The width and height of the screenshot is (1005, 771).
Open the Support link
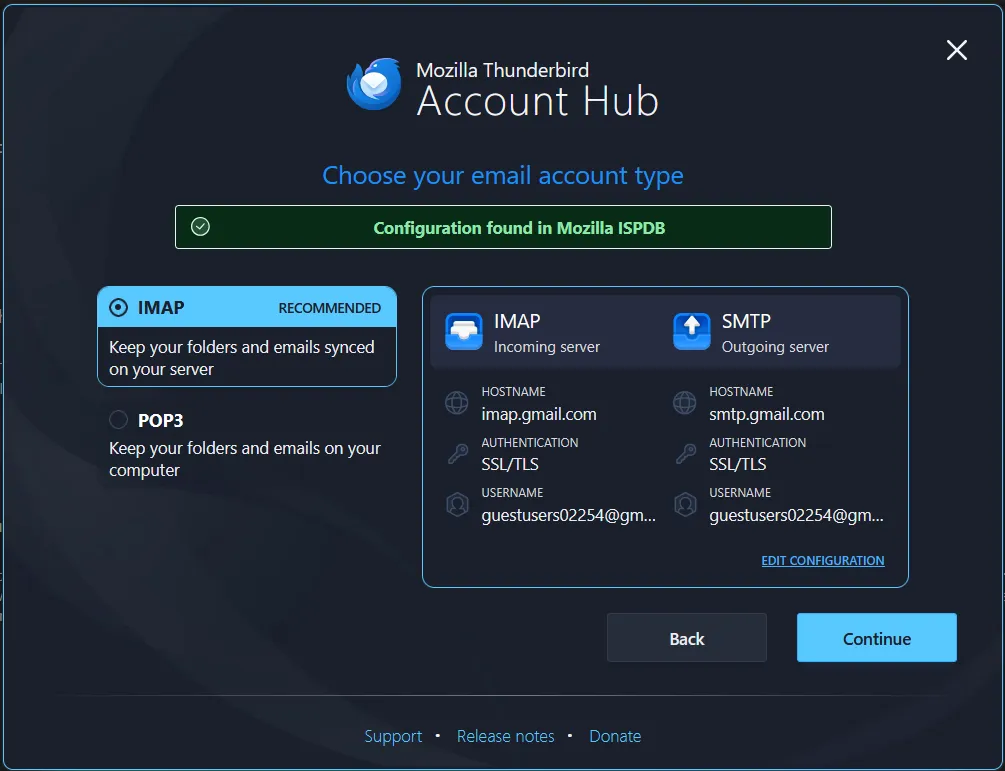click(393, 736)
